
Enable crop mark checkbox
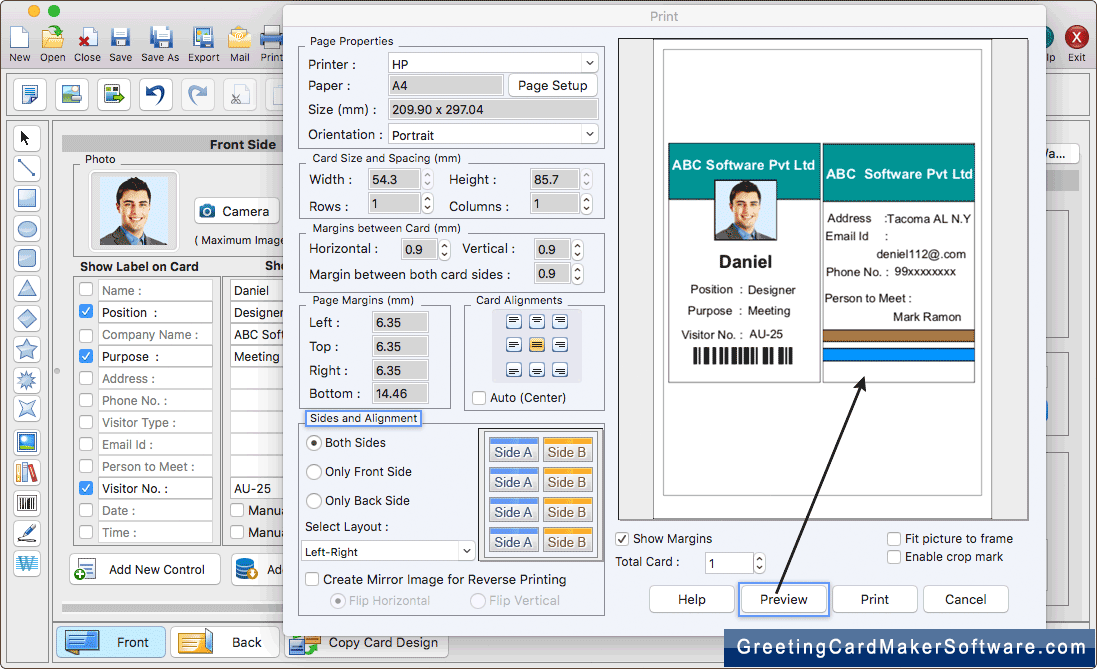(x=893, y=557)
